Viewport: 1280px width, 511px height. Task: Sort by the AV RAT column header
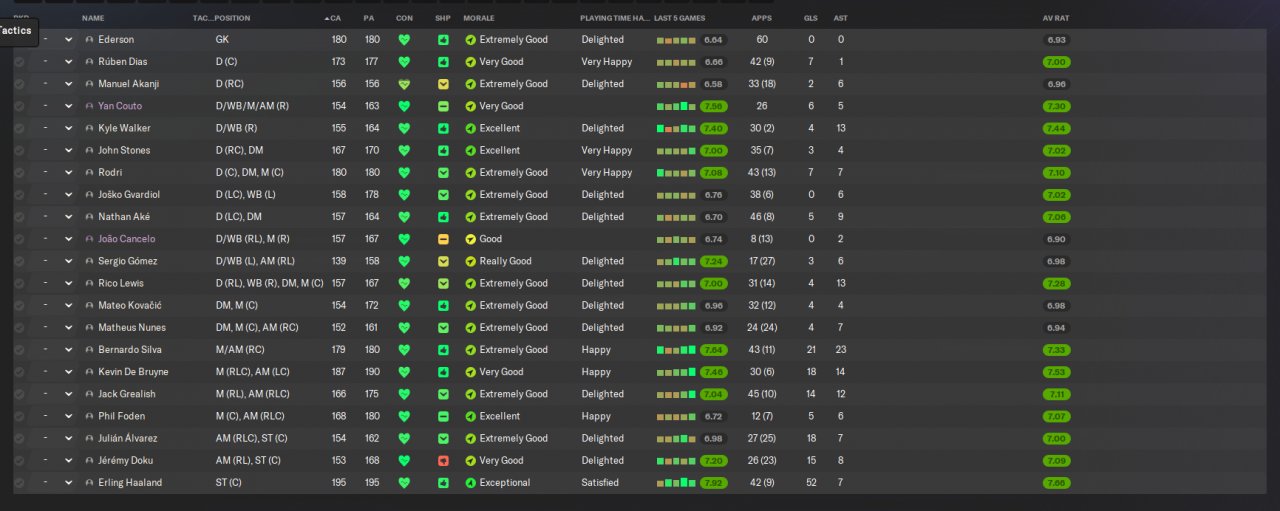[1055, 18]
